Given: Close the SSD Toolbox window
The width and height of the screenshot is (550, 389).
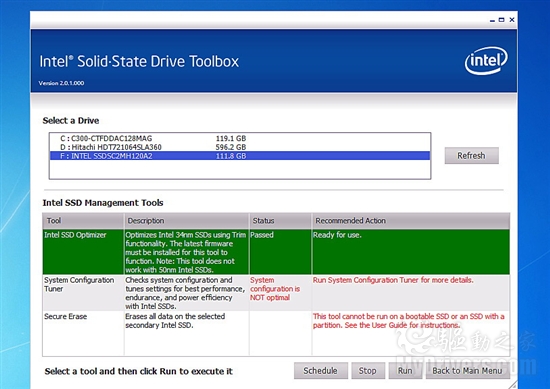Looking at the screenshot, I should 512,20.
